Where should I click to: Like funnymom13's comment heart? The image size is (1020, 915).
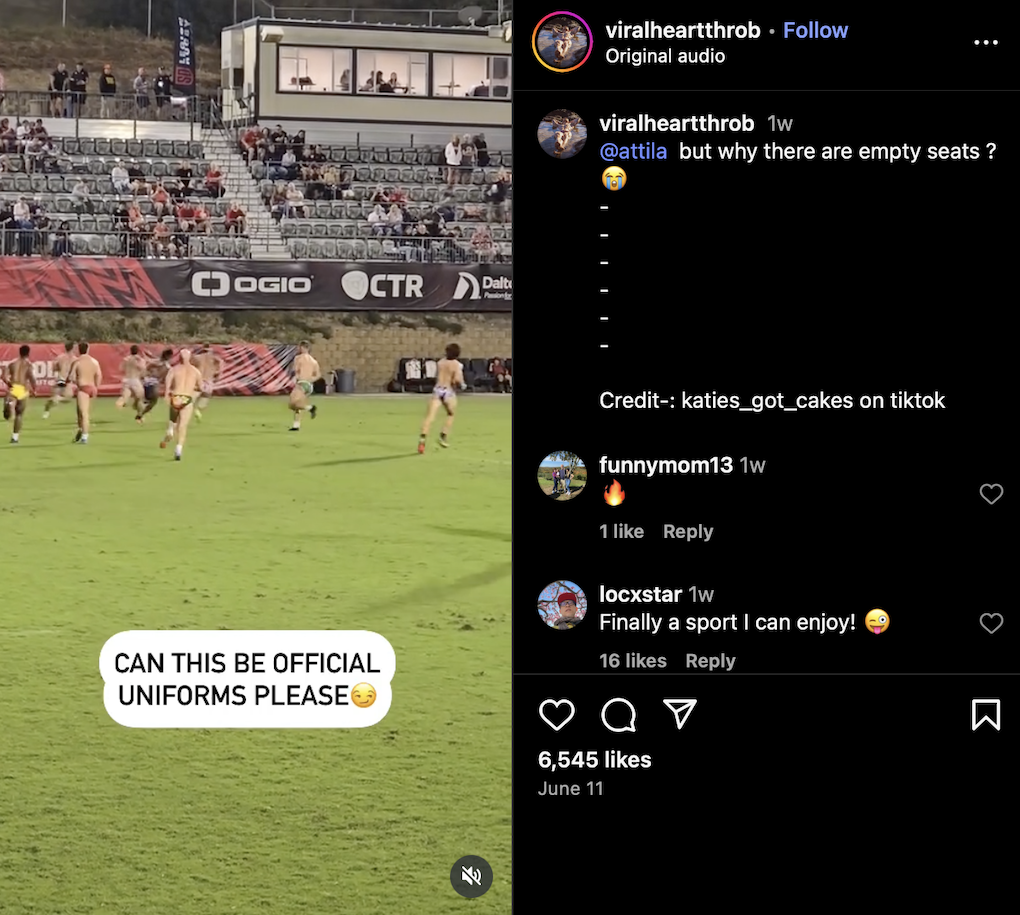(x=991, y=494)
